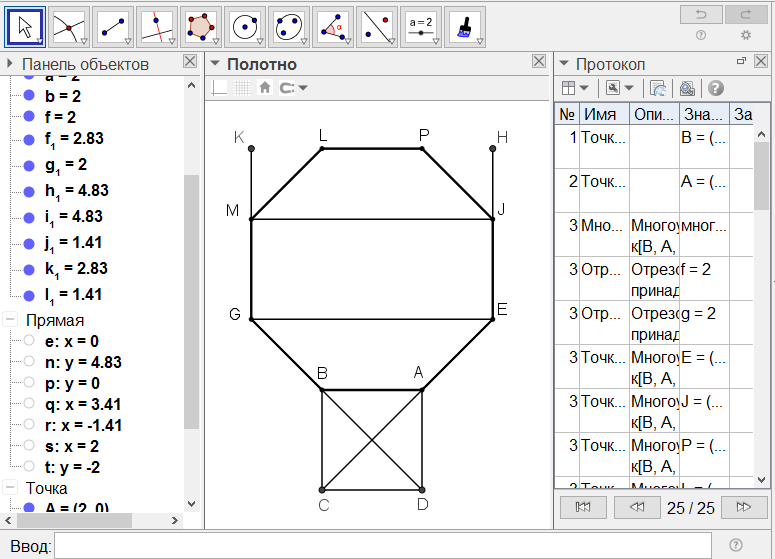Go to first construction step
Screen dimensions: 775x559
pos(583,508)
